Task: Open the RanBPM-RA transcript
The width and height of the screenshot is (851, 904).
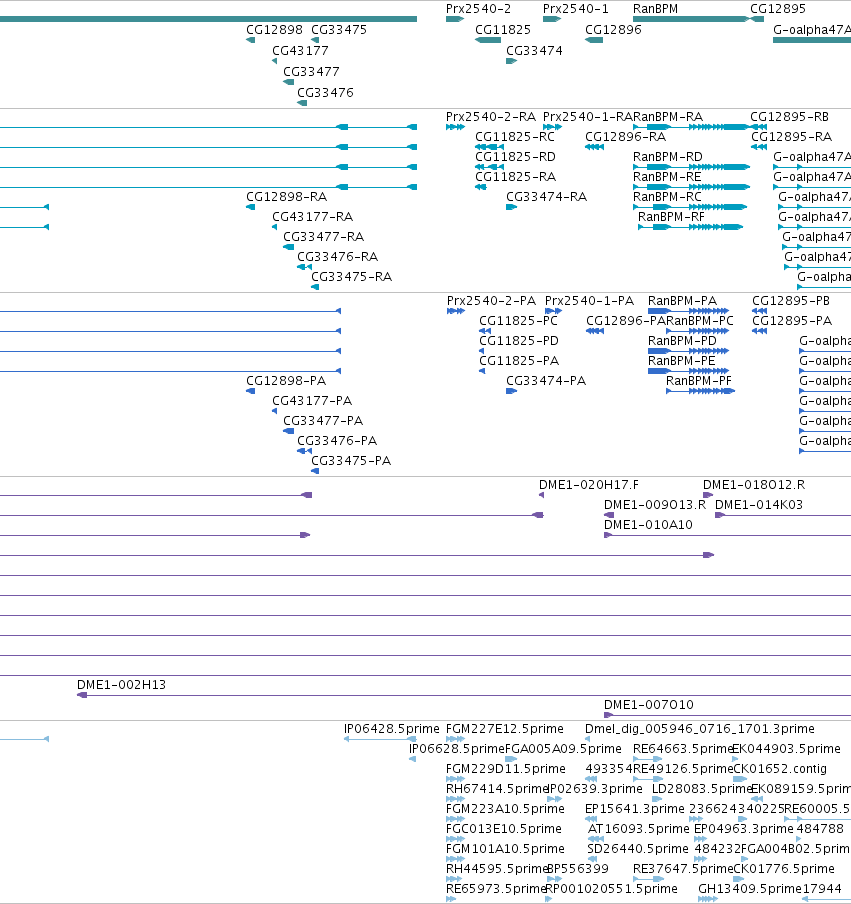Action: pos(668,117)
